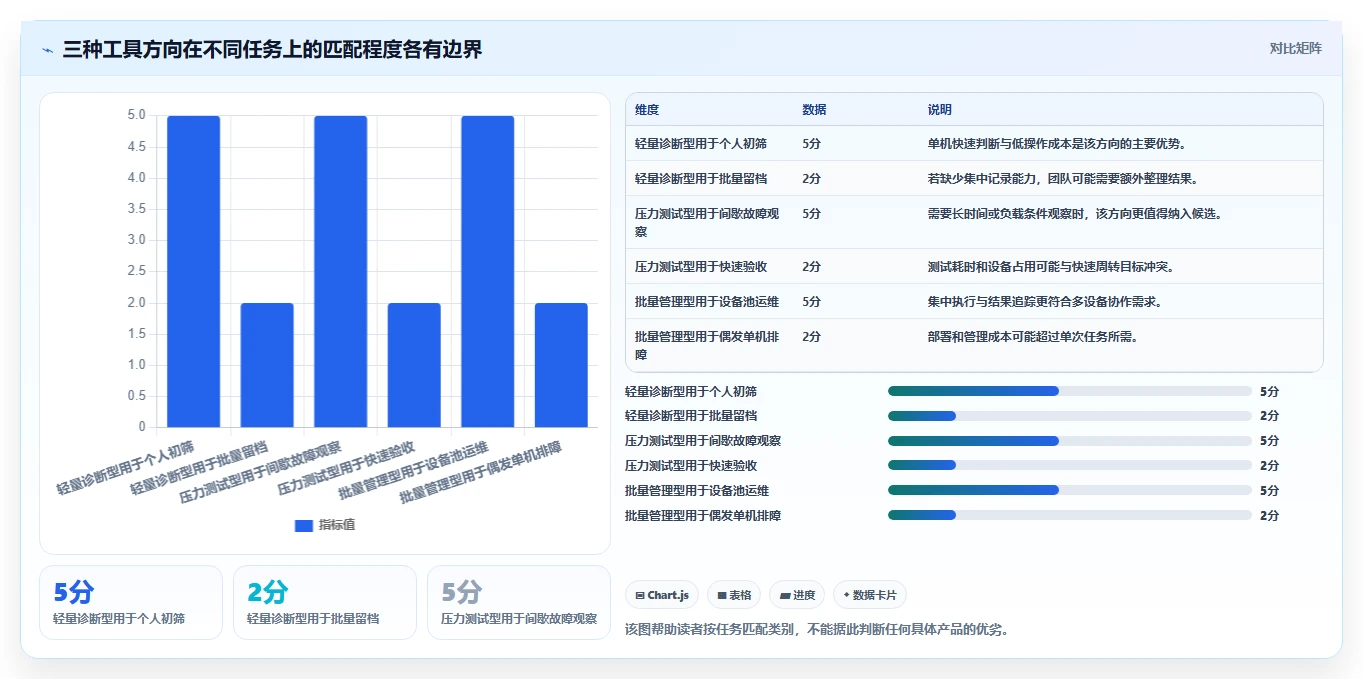1363x679 pixels.
Task: Click the progress bar for 轻量诊断型用于批量留档
Action: (1070, 416)
